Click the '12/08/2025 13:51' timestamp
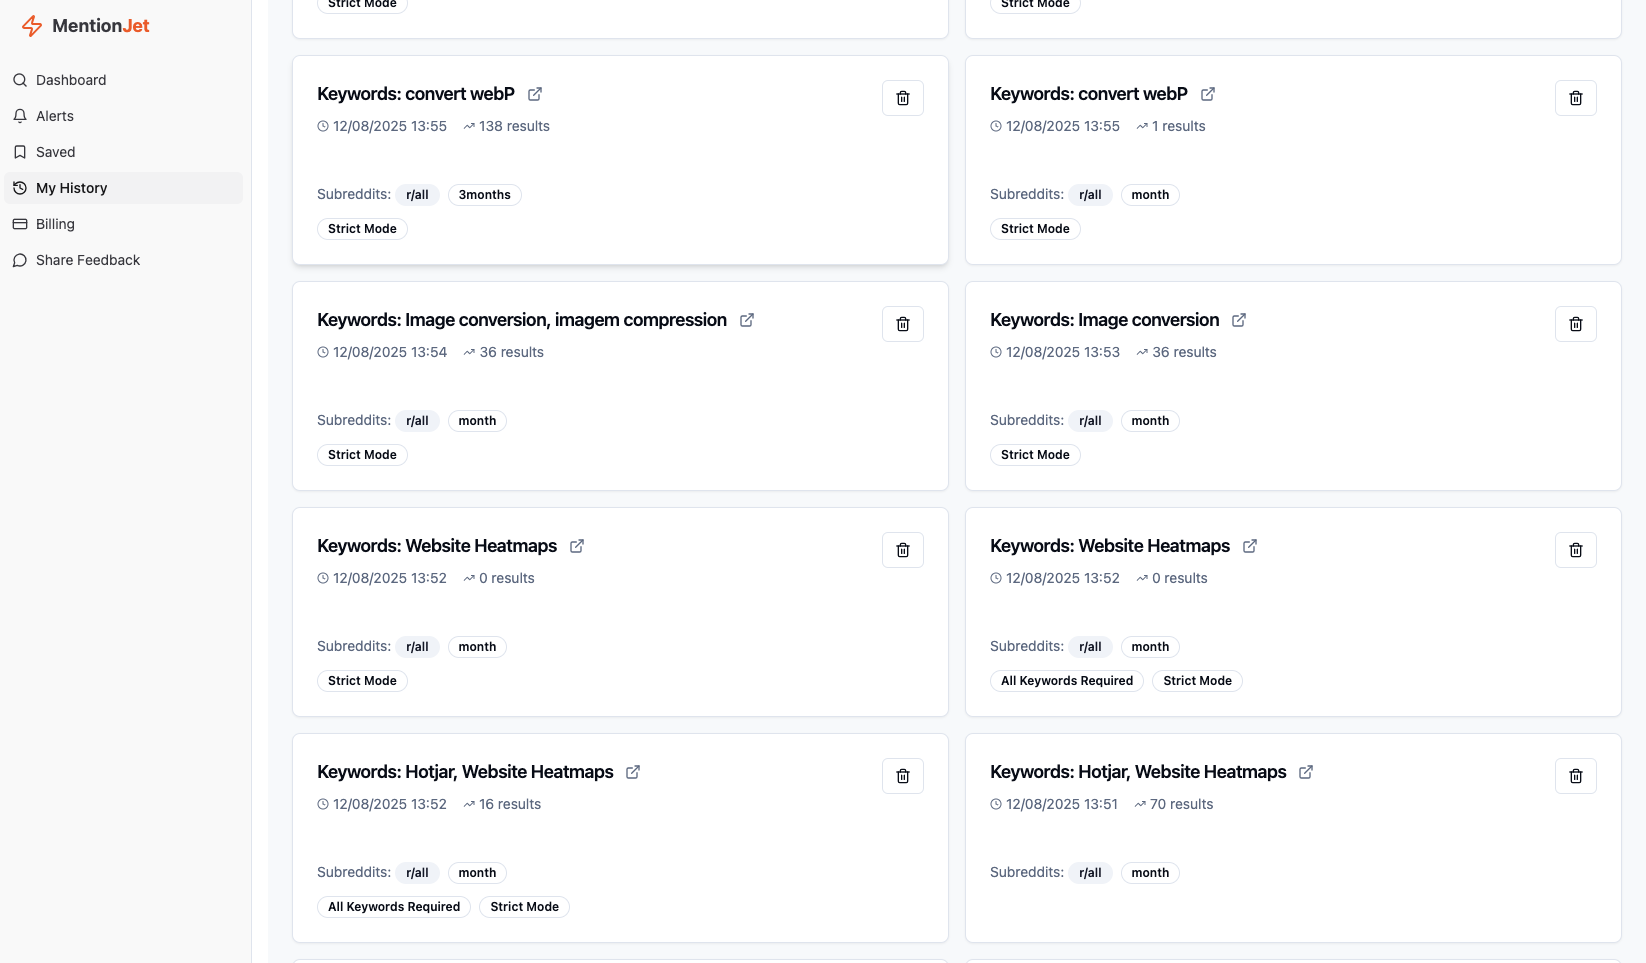Viewport: 1646px width, 963px height. 1062,804
